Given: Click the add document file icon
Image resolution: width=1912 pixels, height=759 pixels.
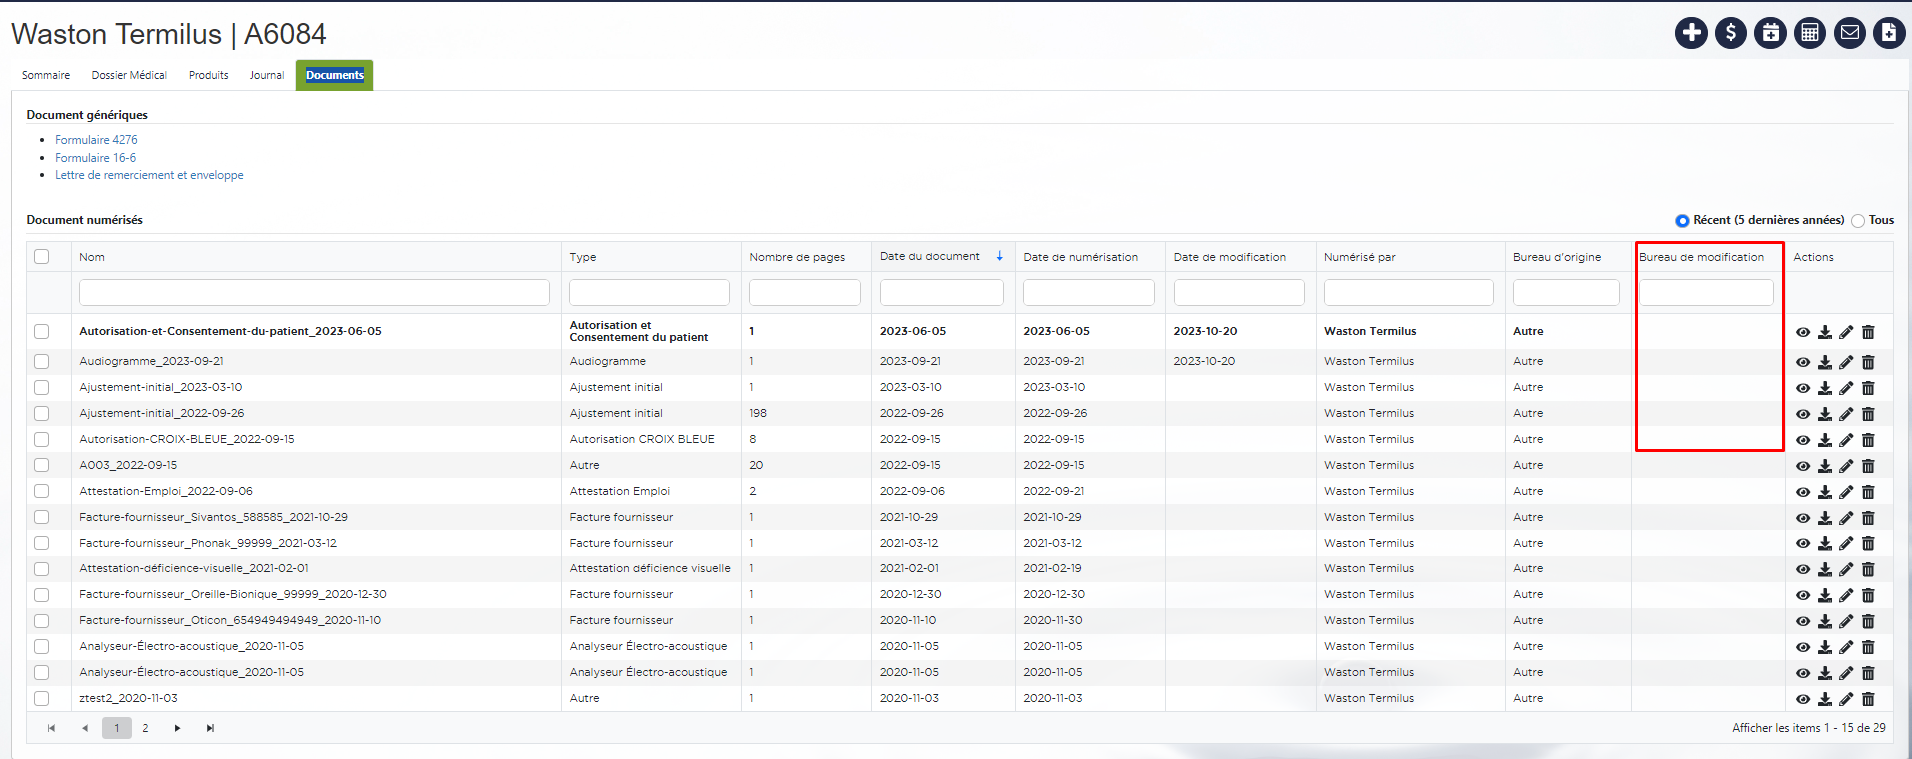Looking at the screenshot, I should [1889, 33].
